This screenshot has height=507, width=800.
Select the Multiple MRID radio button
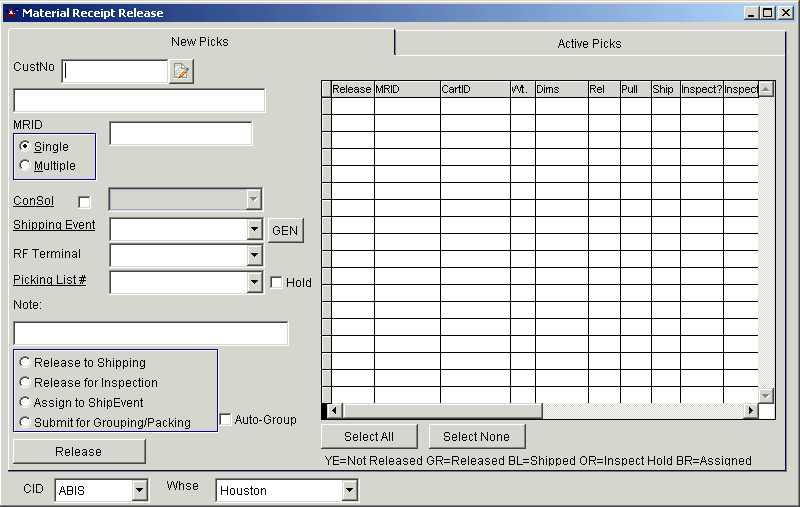point(25,165)
